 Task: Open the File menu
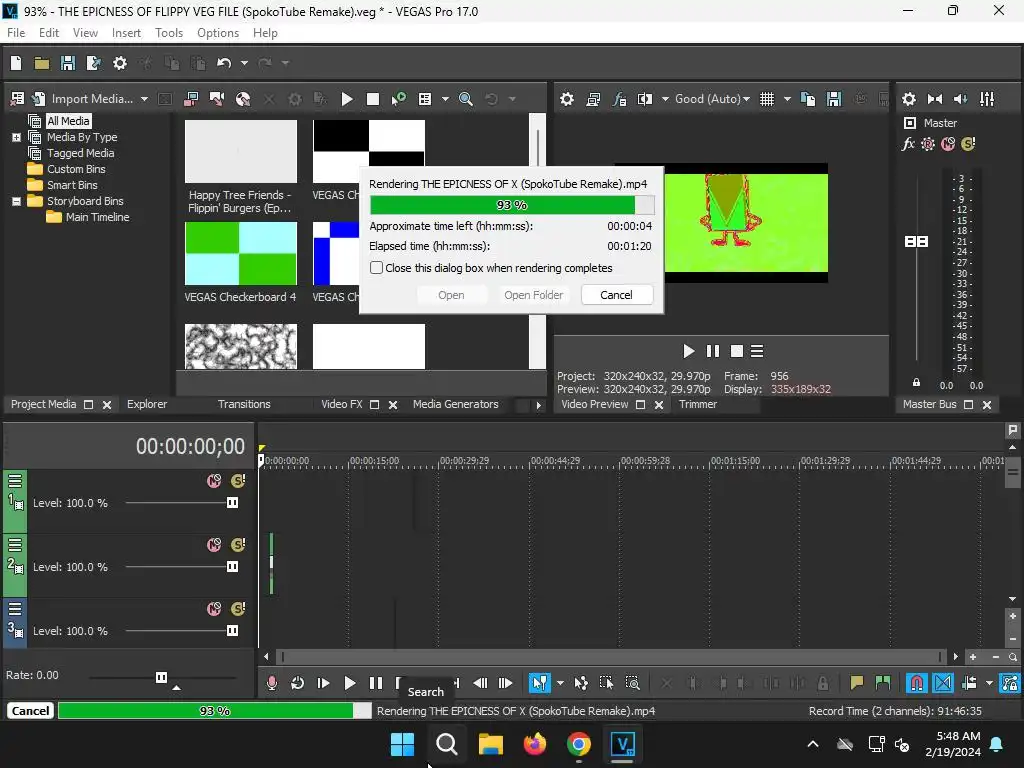tap(16, 33)
